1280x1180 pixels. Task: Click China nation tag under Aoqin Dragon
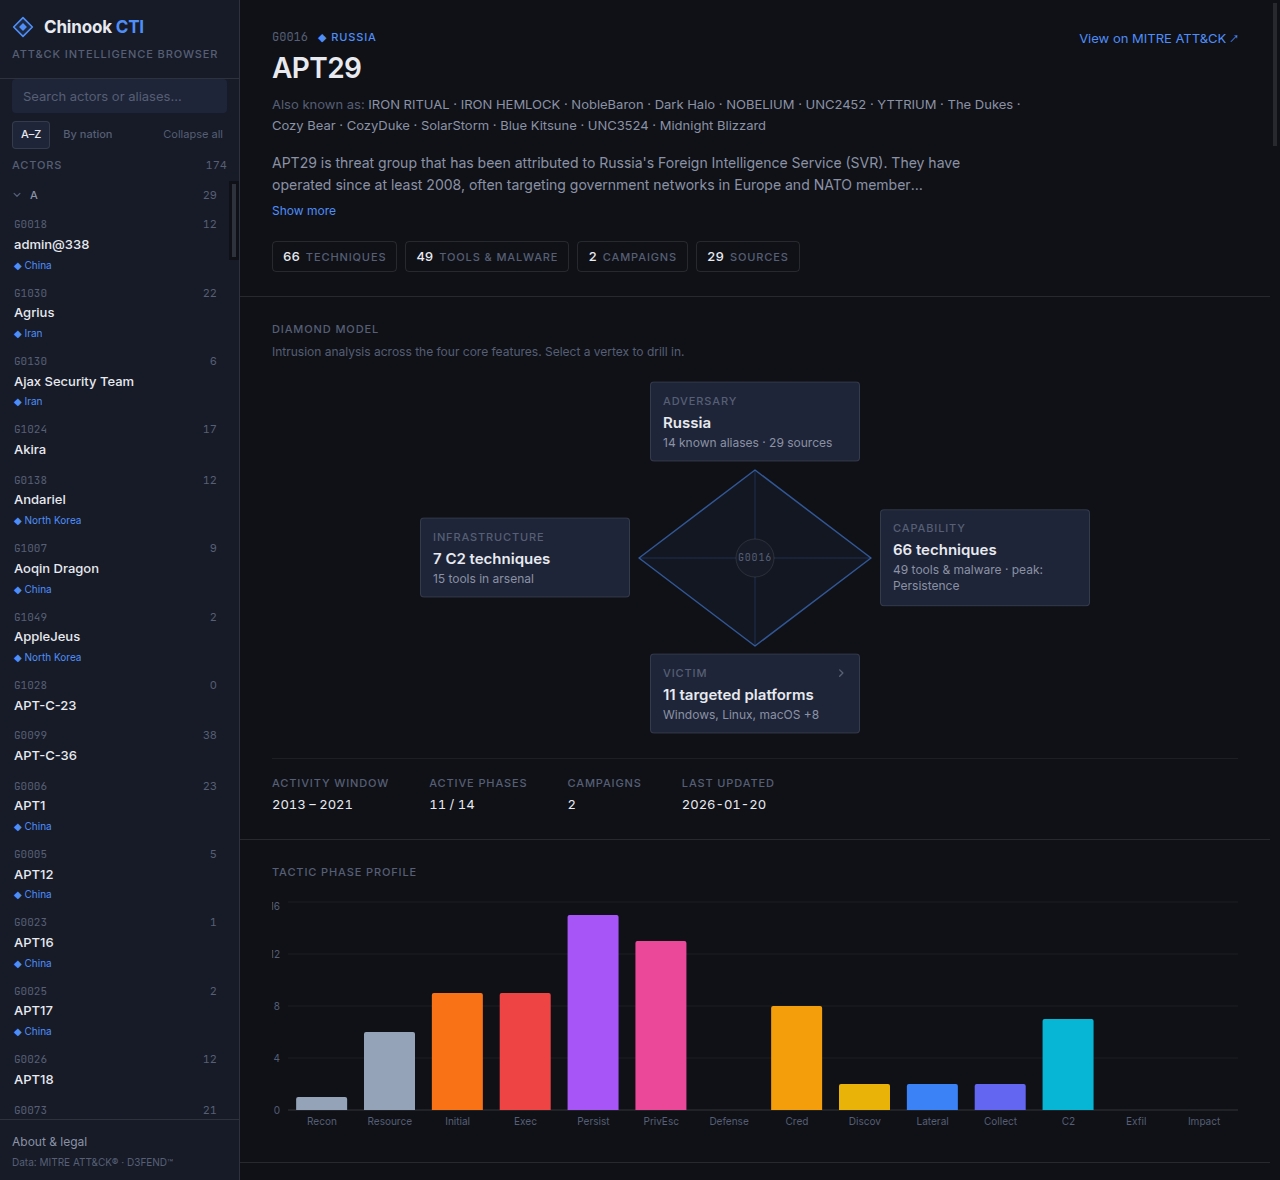[33, 590]
